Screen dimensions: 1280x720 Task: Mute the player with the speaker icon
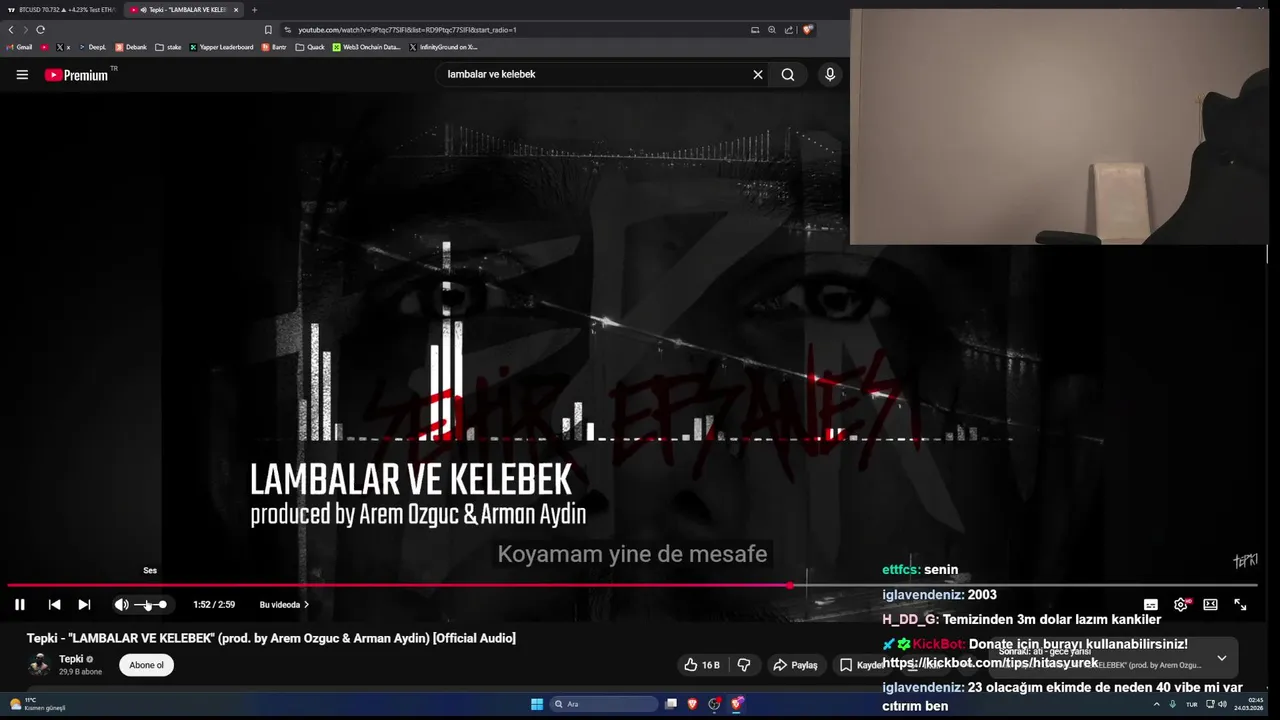(121, 604)
